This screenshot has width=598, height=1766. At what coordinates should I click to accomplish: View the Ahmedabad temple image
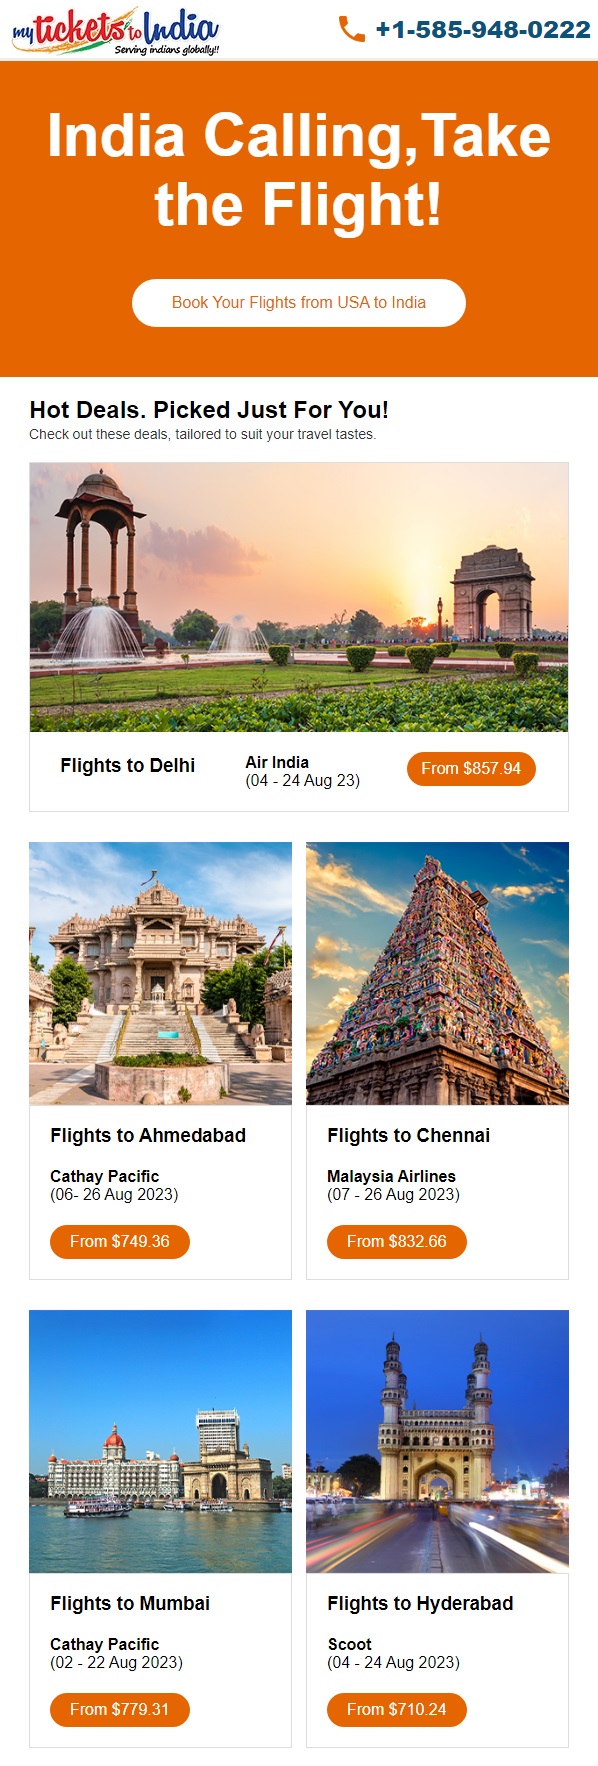(161, 973)
